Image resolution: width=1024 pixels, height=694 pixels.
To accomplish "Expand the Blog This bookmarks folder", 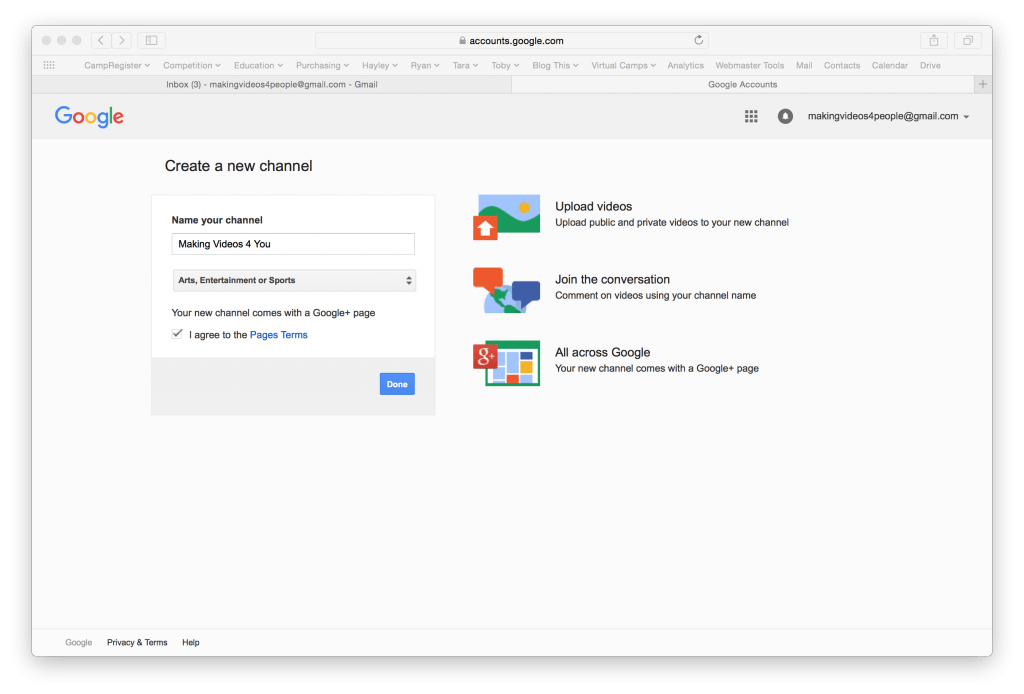I will click(x=555, y=65).
